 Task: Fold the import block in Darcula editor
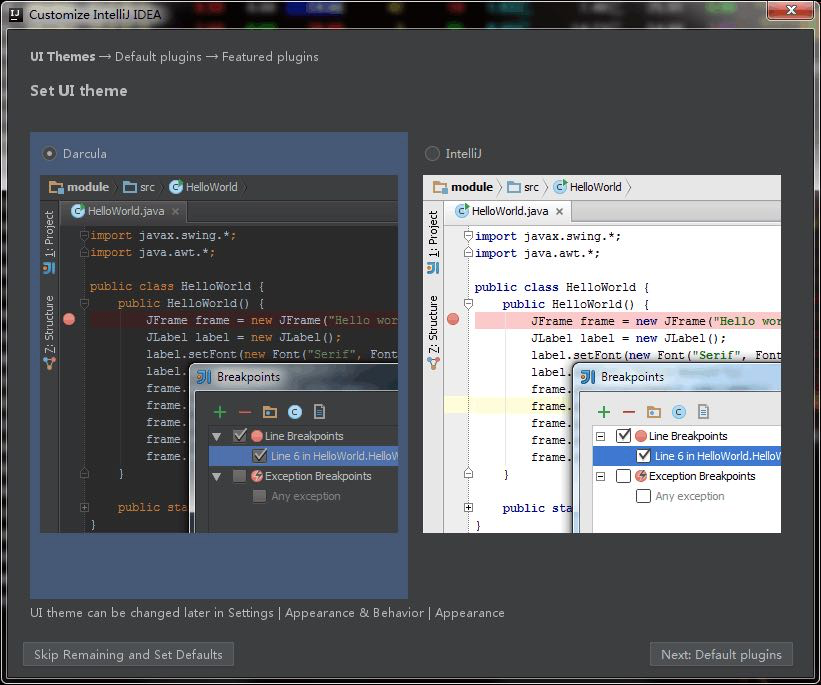pyautogui.click(x=84, y=236)
